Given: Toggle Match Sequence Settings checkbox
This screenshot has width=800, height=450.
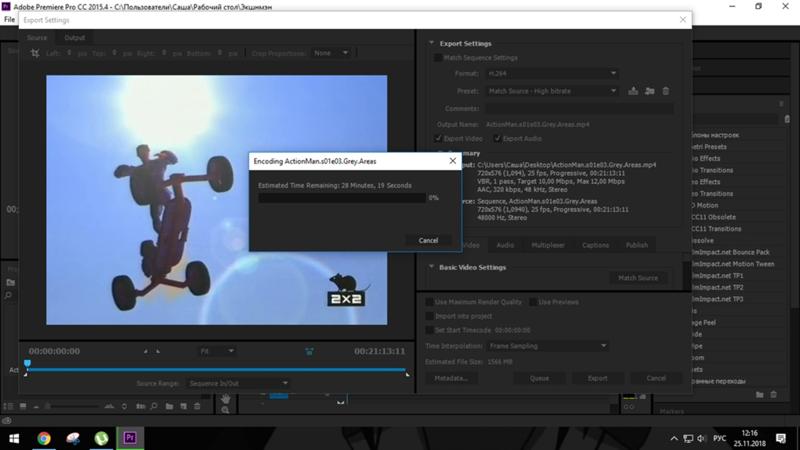Looking at the screenshot, I should click(x=438, y=58).
